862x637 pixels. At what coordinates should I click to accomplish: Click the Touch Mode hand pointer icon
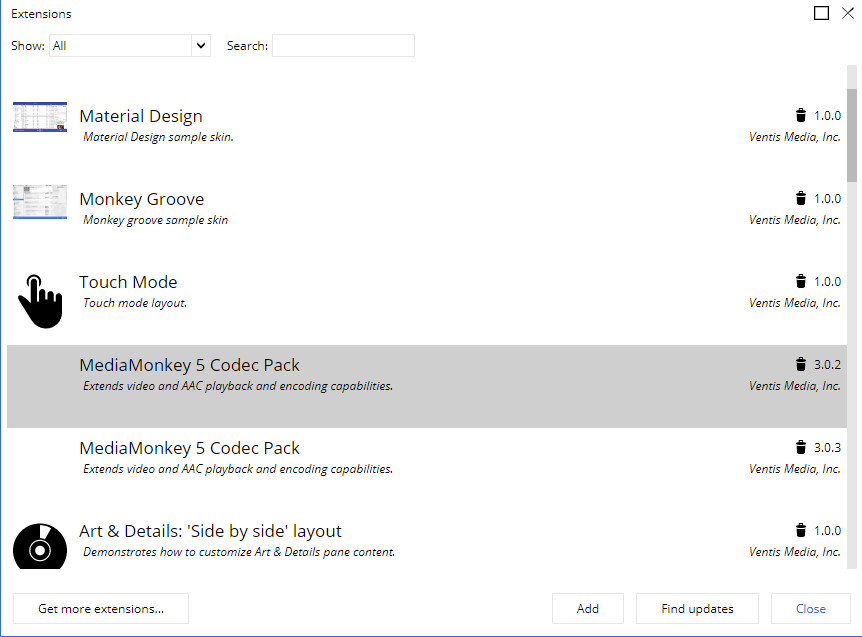40,301
